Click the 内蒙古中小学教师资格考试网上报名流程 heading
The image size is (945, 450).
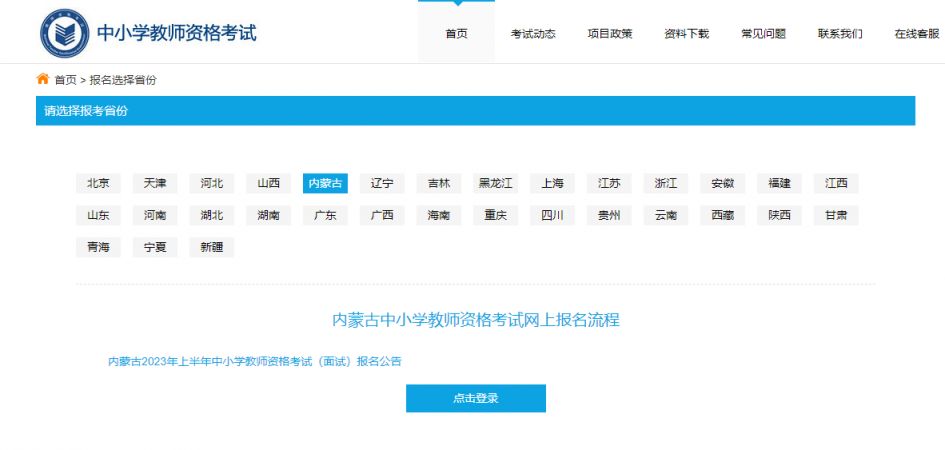pyautogui.click(x=476, y=319)
